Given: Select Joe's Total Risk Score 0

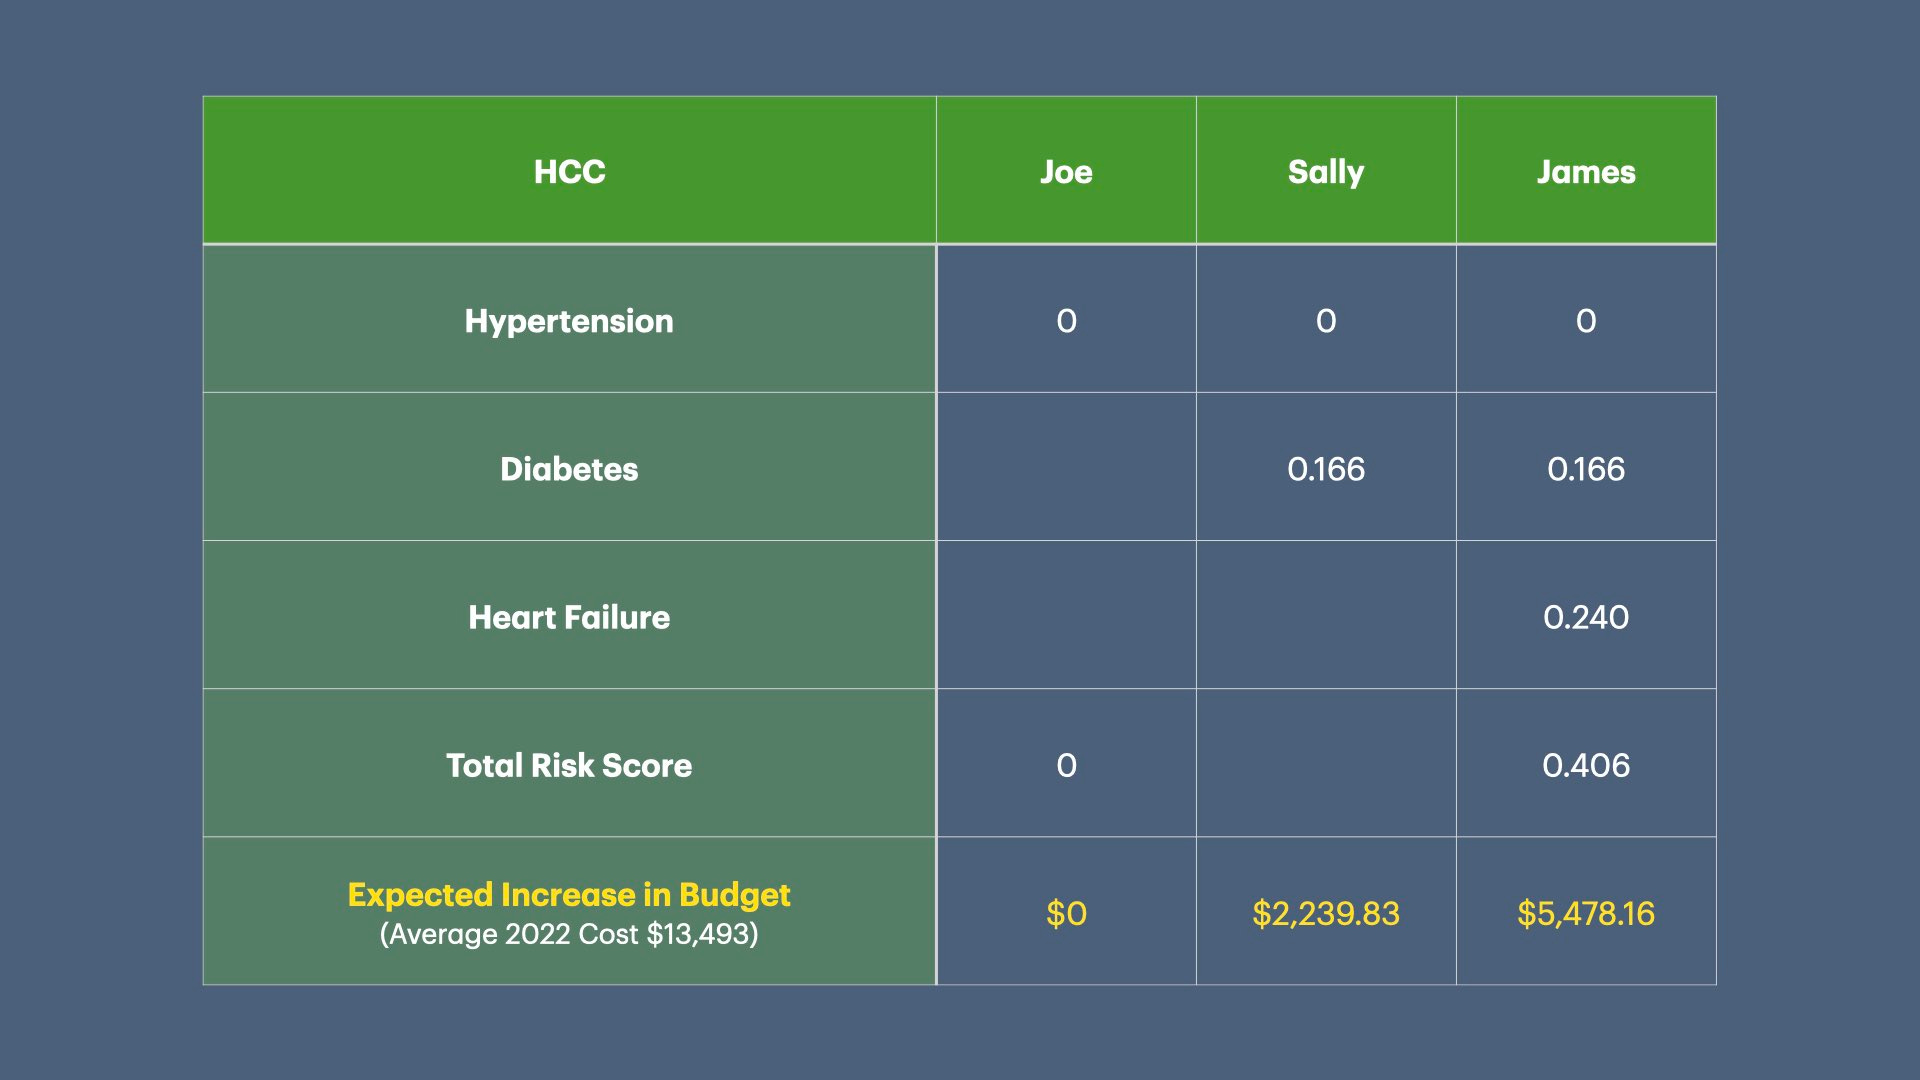Looking at the screenshot, I should pyautogui.click(x=1066, y=765).
